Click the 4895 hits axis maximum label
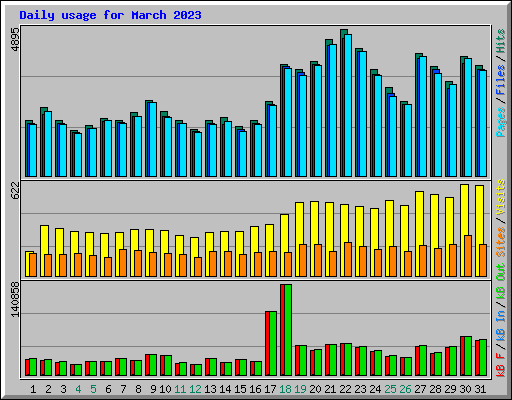512x400 pixels. coord(15,40)
